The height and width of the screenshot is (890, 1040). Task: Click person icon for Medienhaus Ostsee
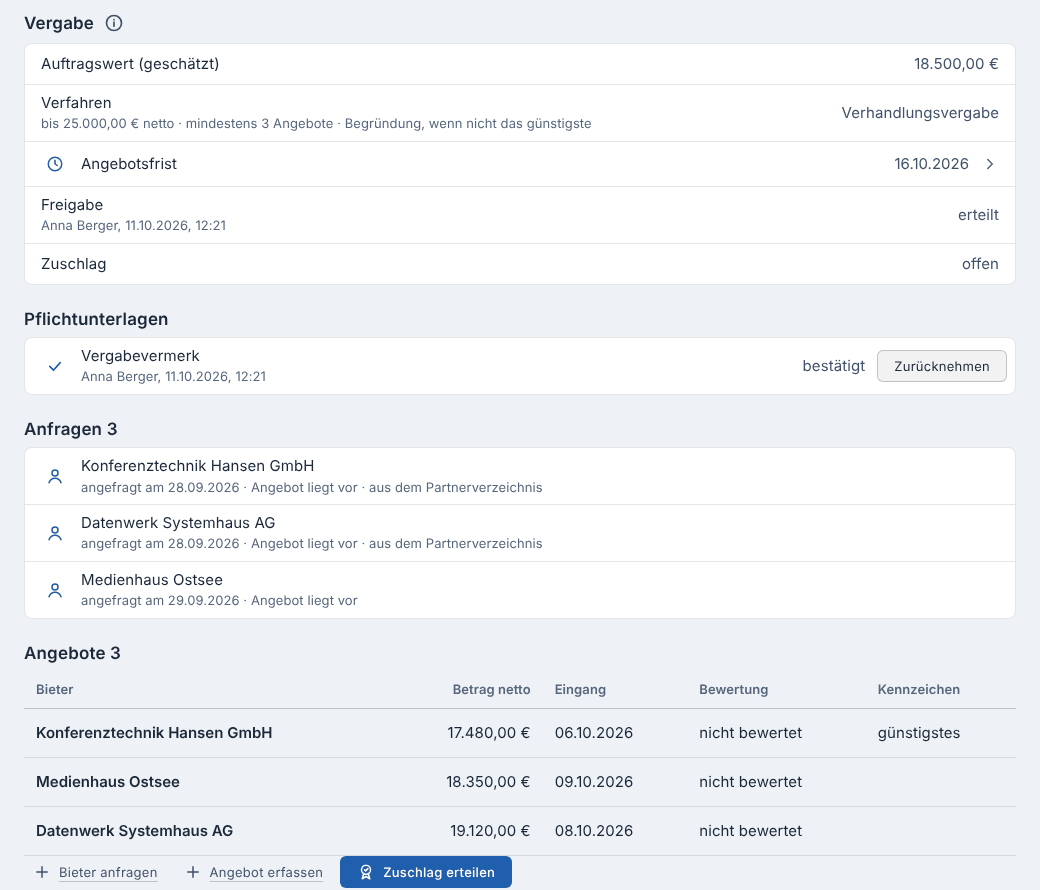55,590
